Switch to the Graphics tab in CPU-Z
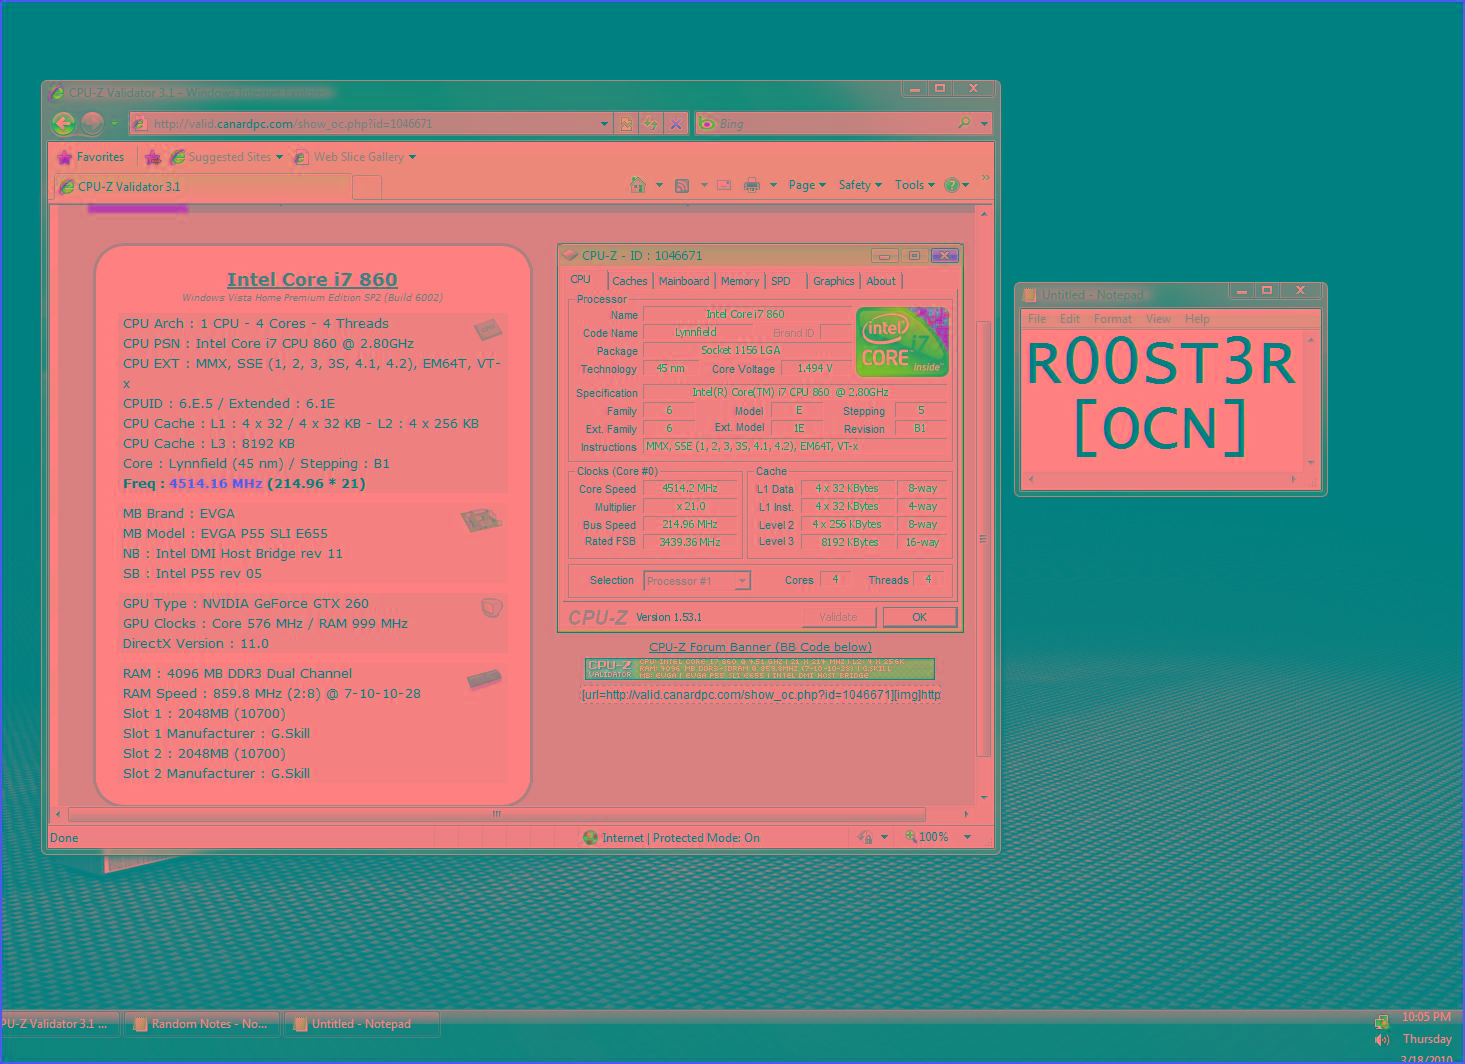Image resolution: width=1465 pixels, height=1064 pixels. point(833,282)
